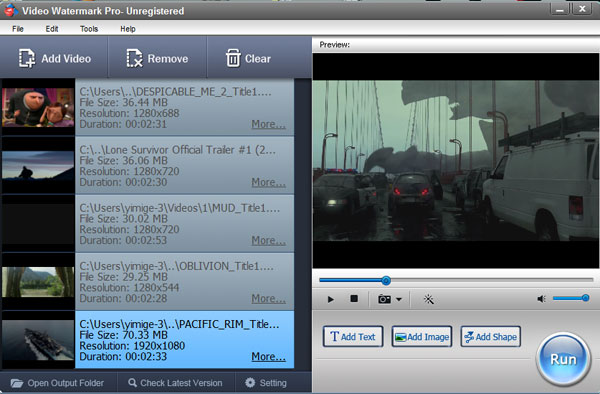Open Setting with gear icon
Viewport: 600px width, 394px height.
[266, 383]
